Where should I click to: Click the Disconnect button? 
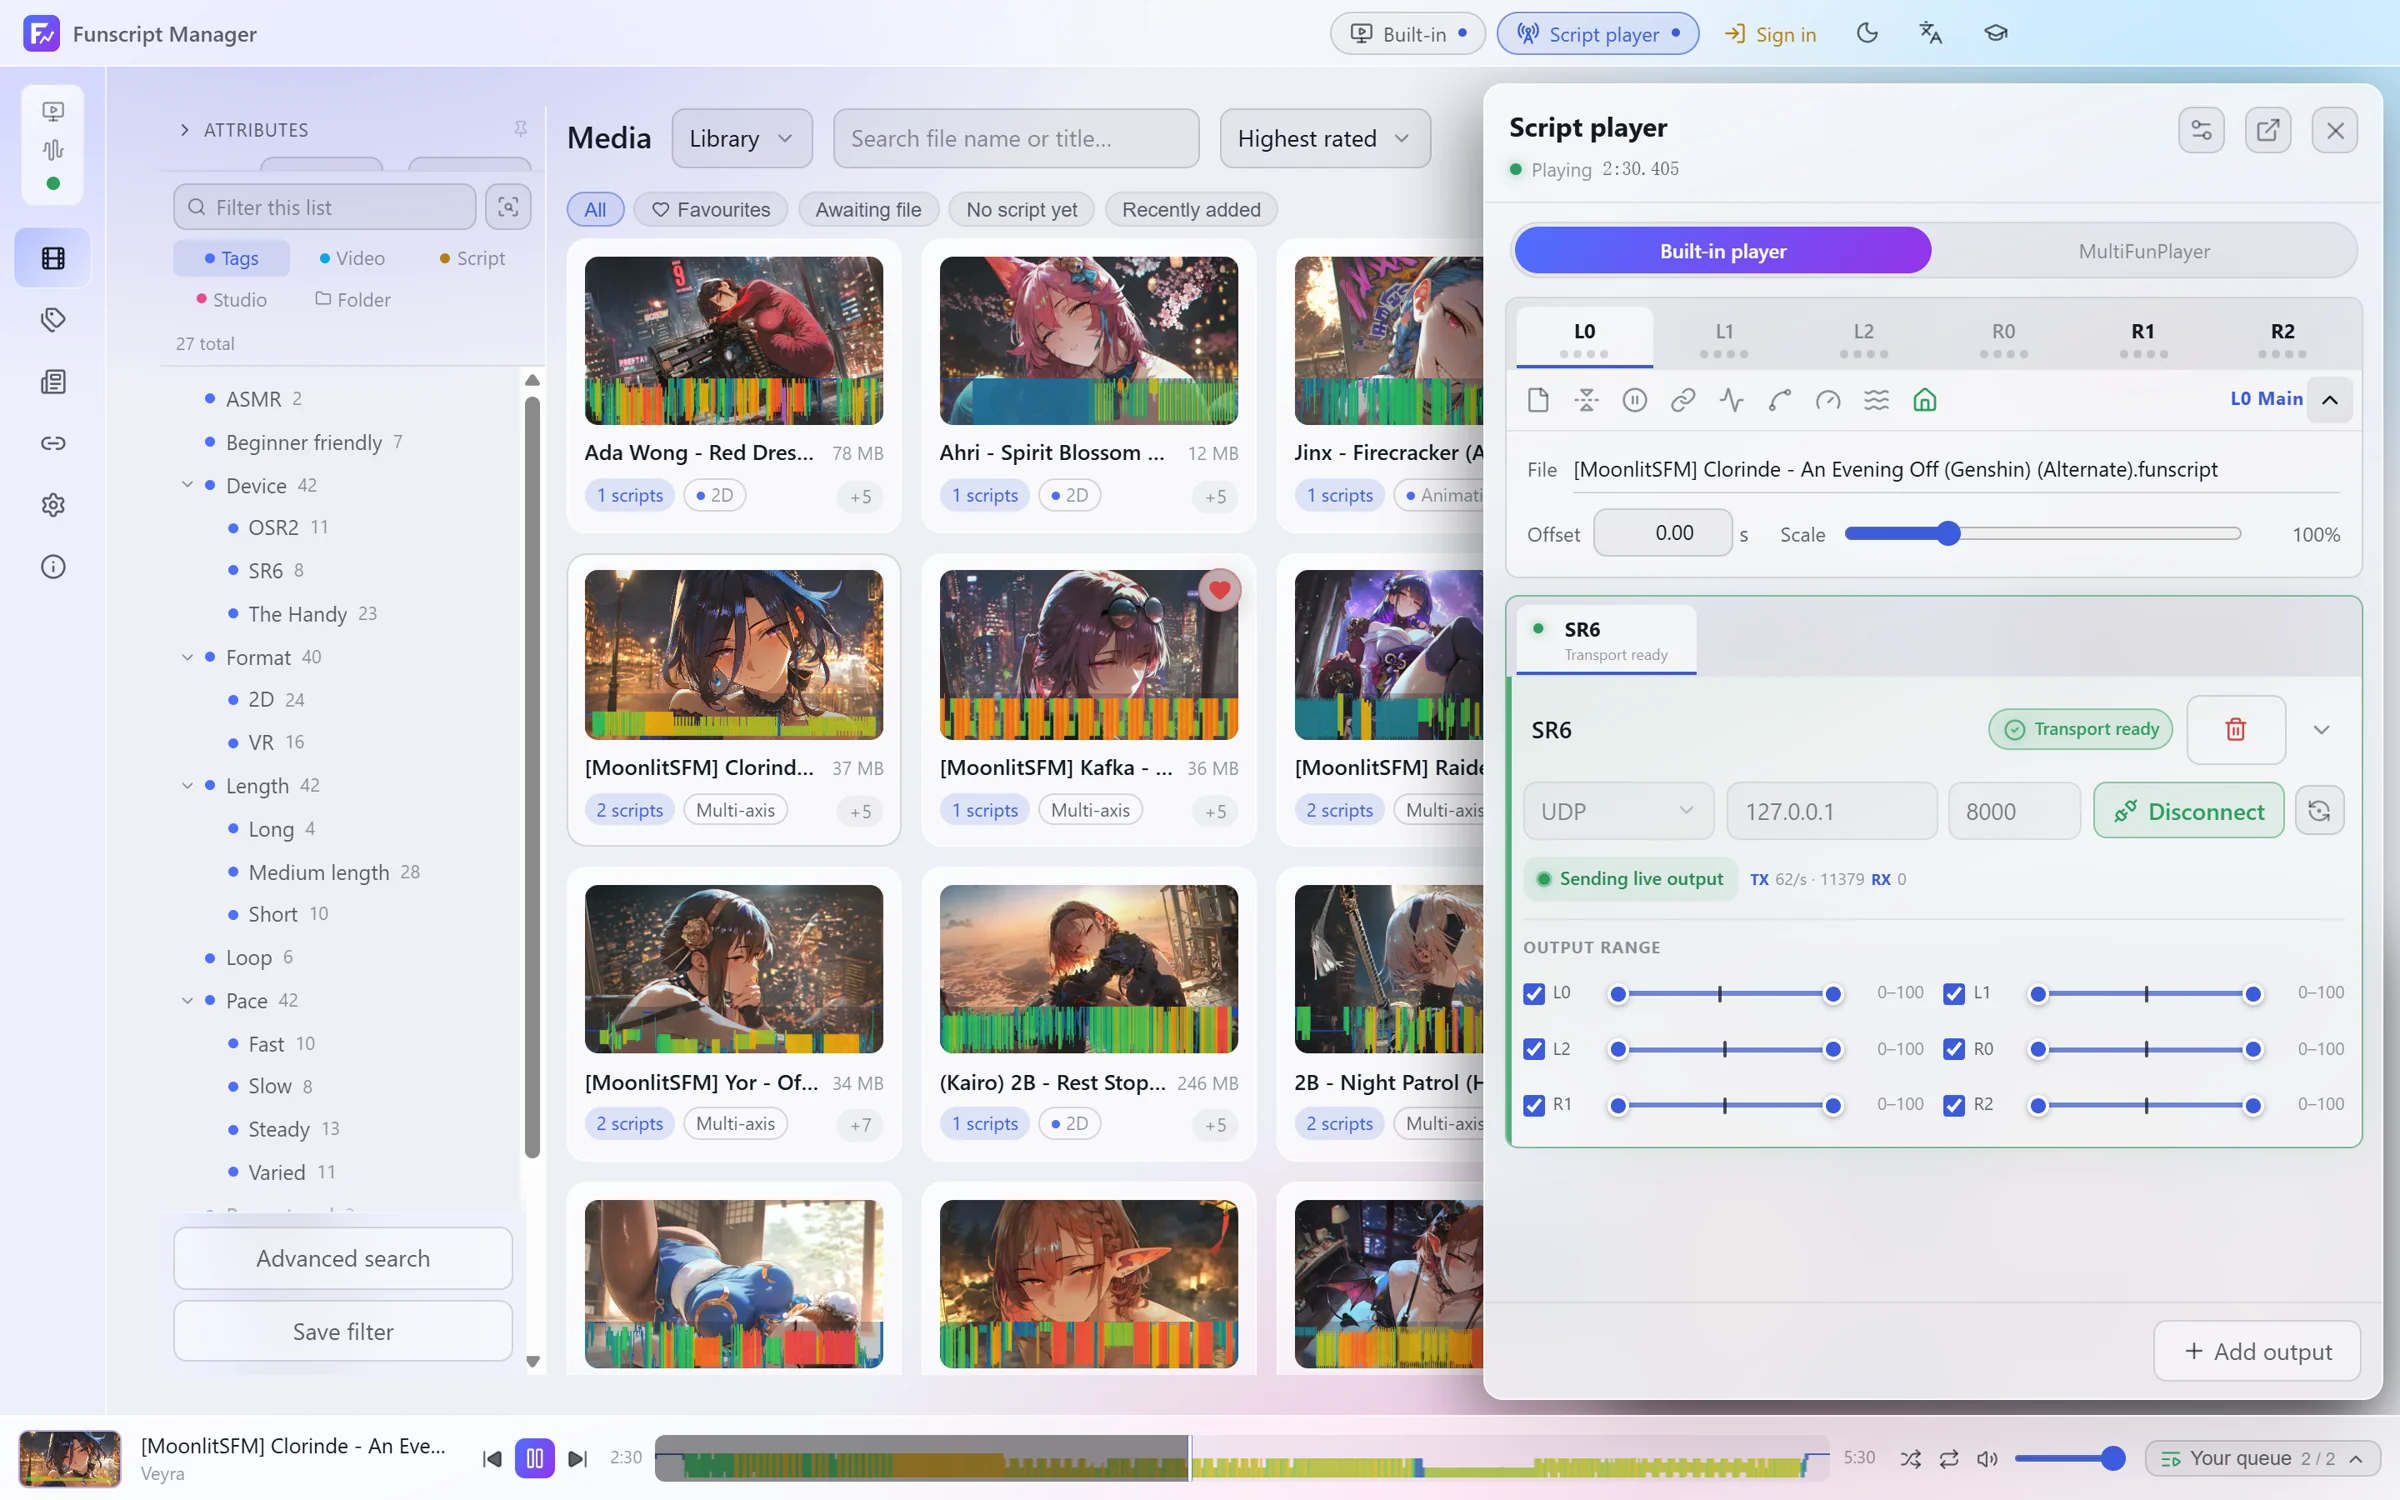click(2189, 811)
